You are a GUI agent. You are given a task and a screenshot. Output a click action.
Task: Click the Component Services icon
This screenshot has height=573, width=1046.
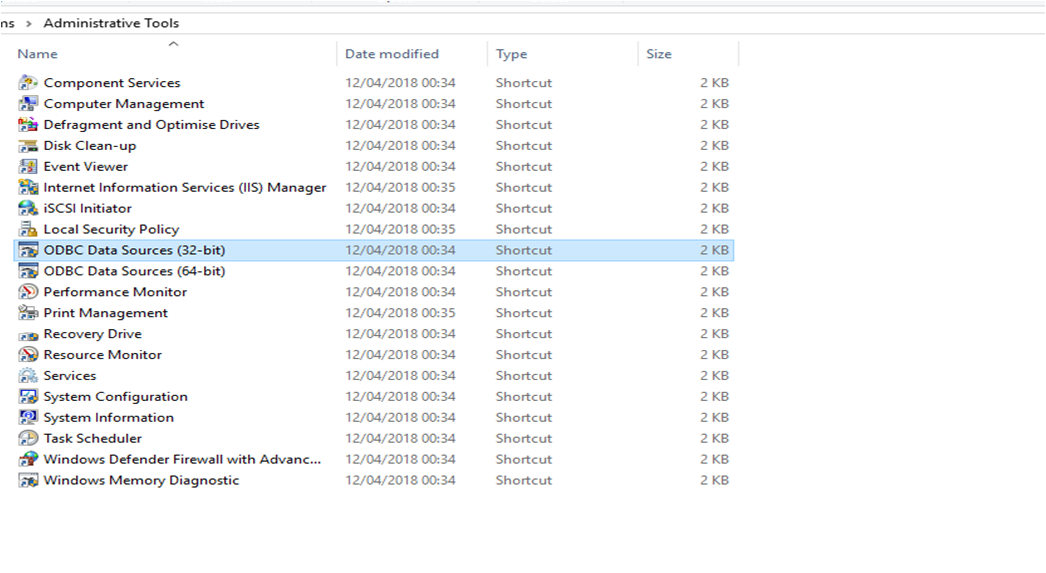pyautogui.click(x=28, y=83)
